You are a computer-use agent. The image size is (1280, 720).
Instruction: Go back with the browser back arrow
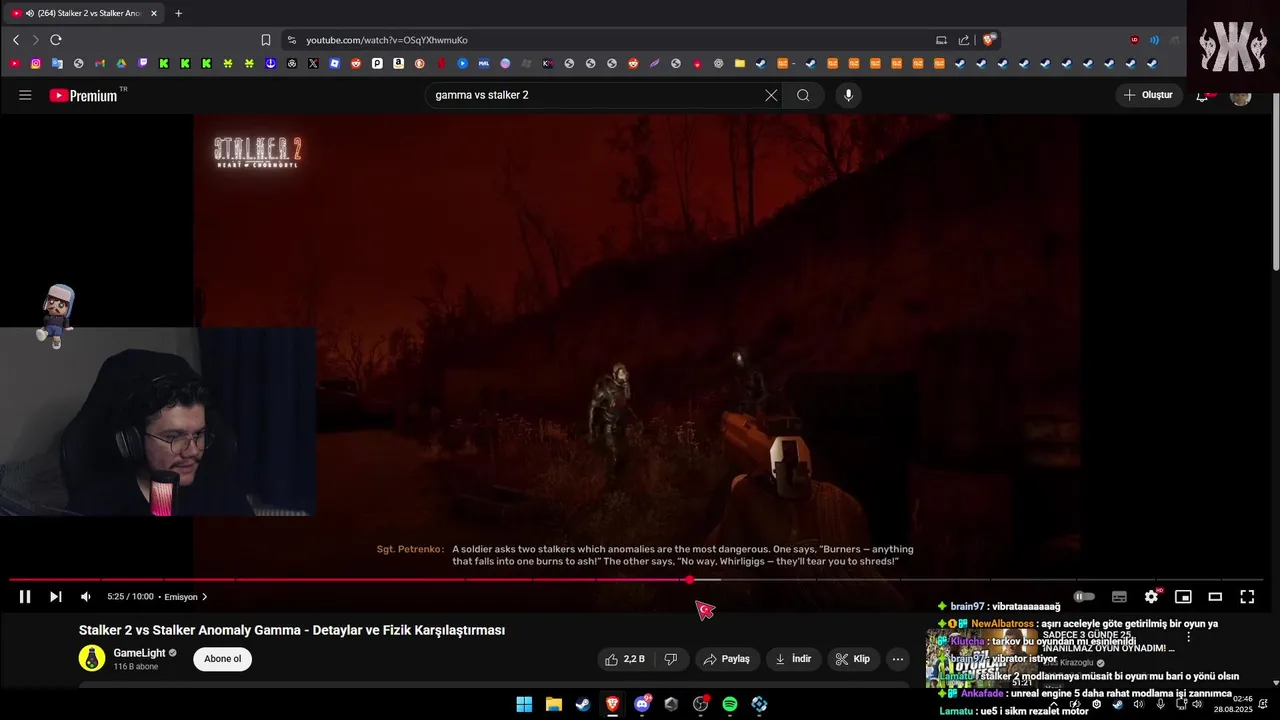pos(16,40)
